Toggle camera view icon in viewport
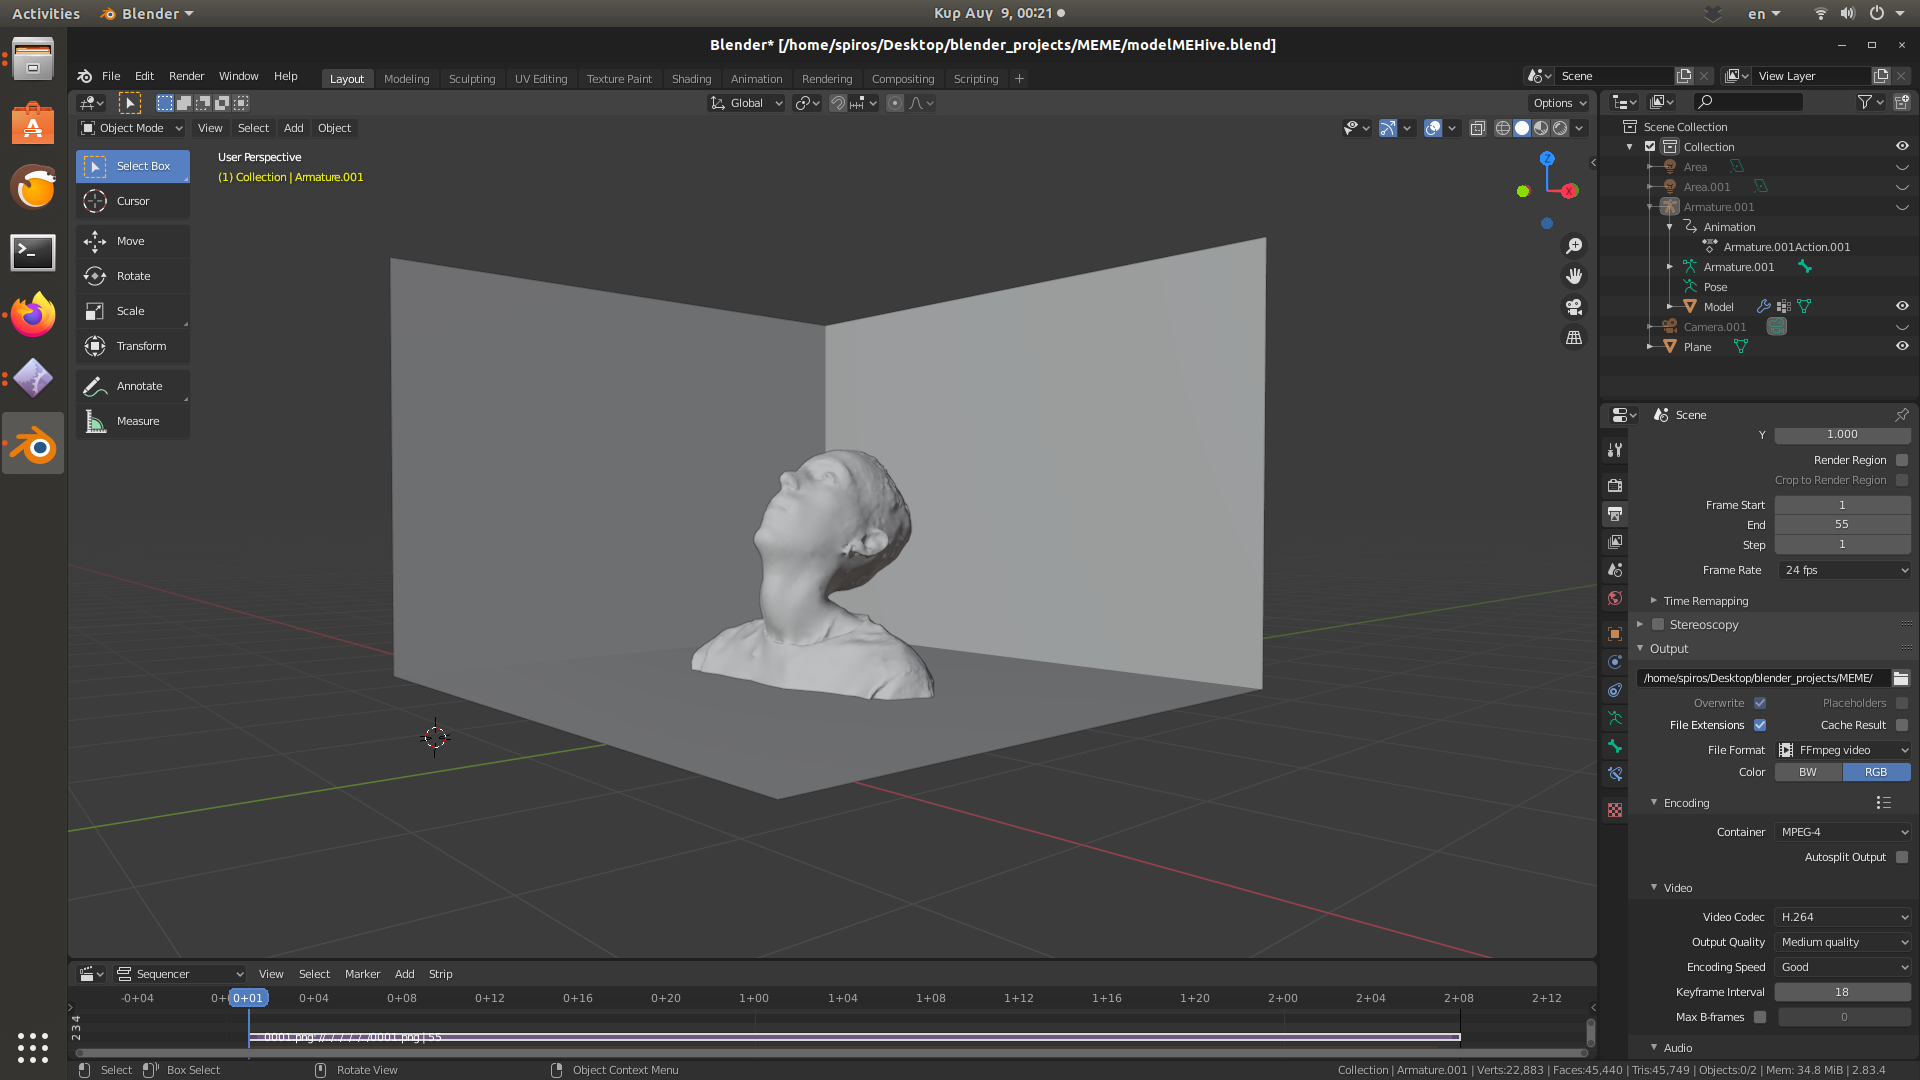Screen dimensions: 1920x1080 coord(1574,307)
